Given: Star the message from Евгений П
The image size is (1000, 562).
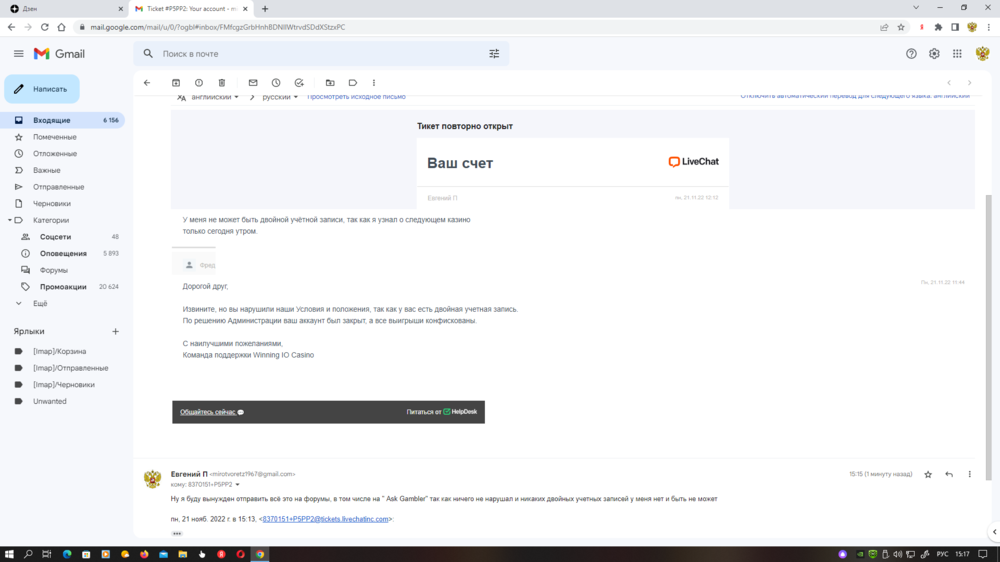Looking at the screenshot, I should coord(928,474).
